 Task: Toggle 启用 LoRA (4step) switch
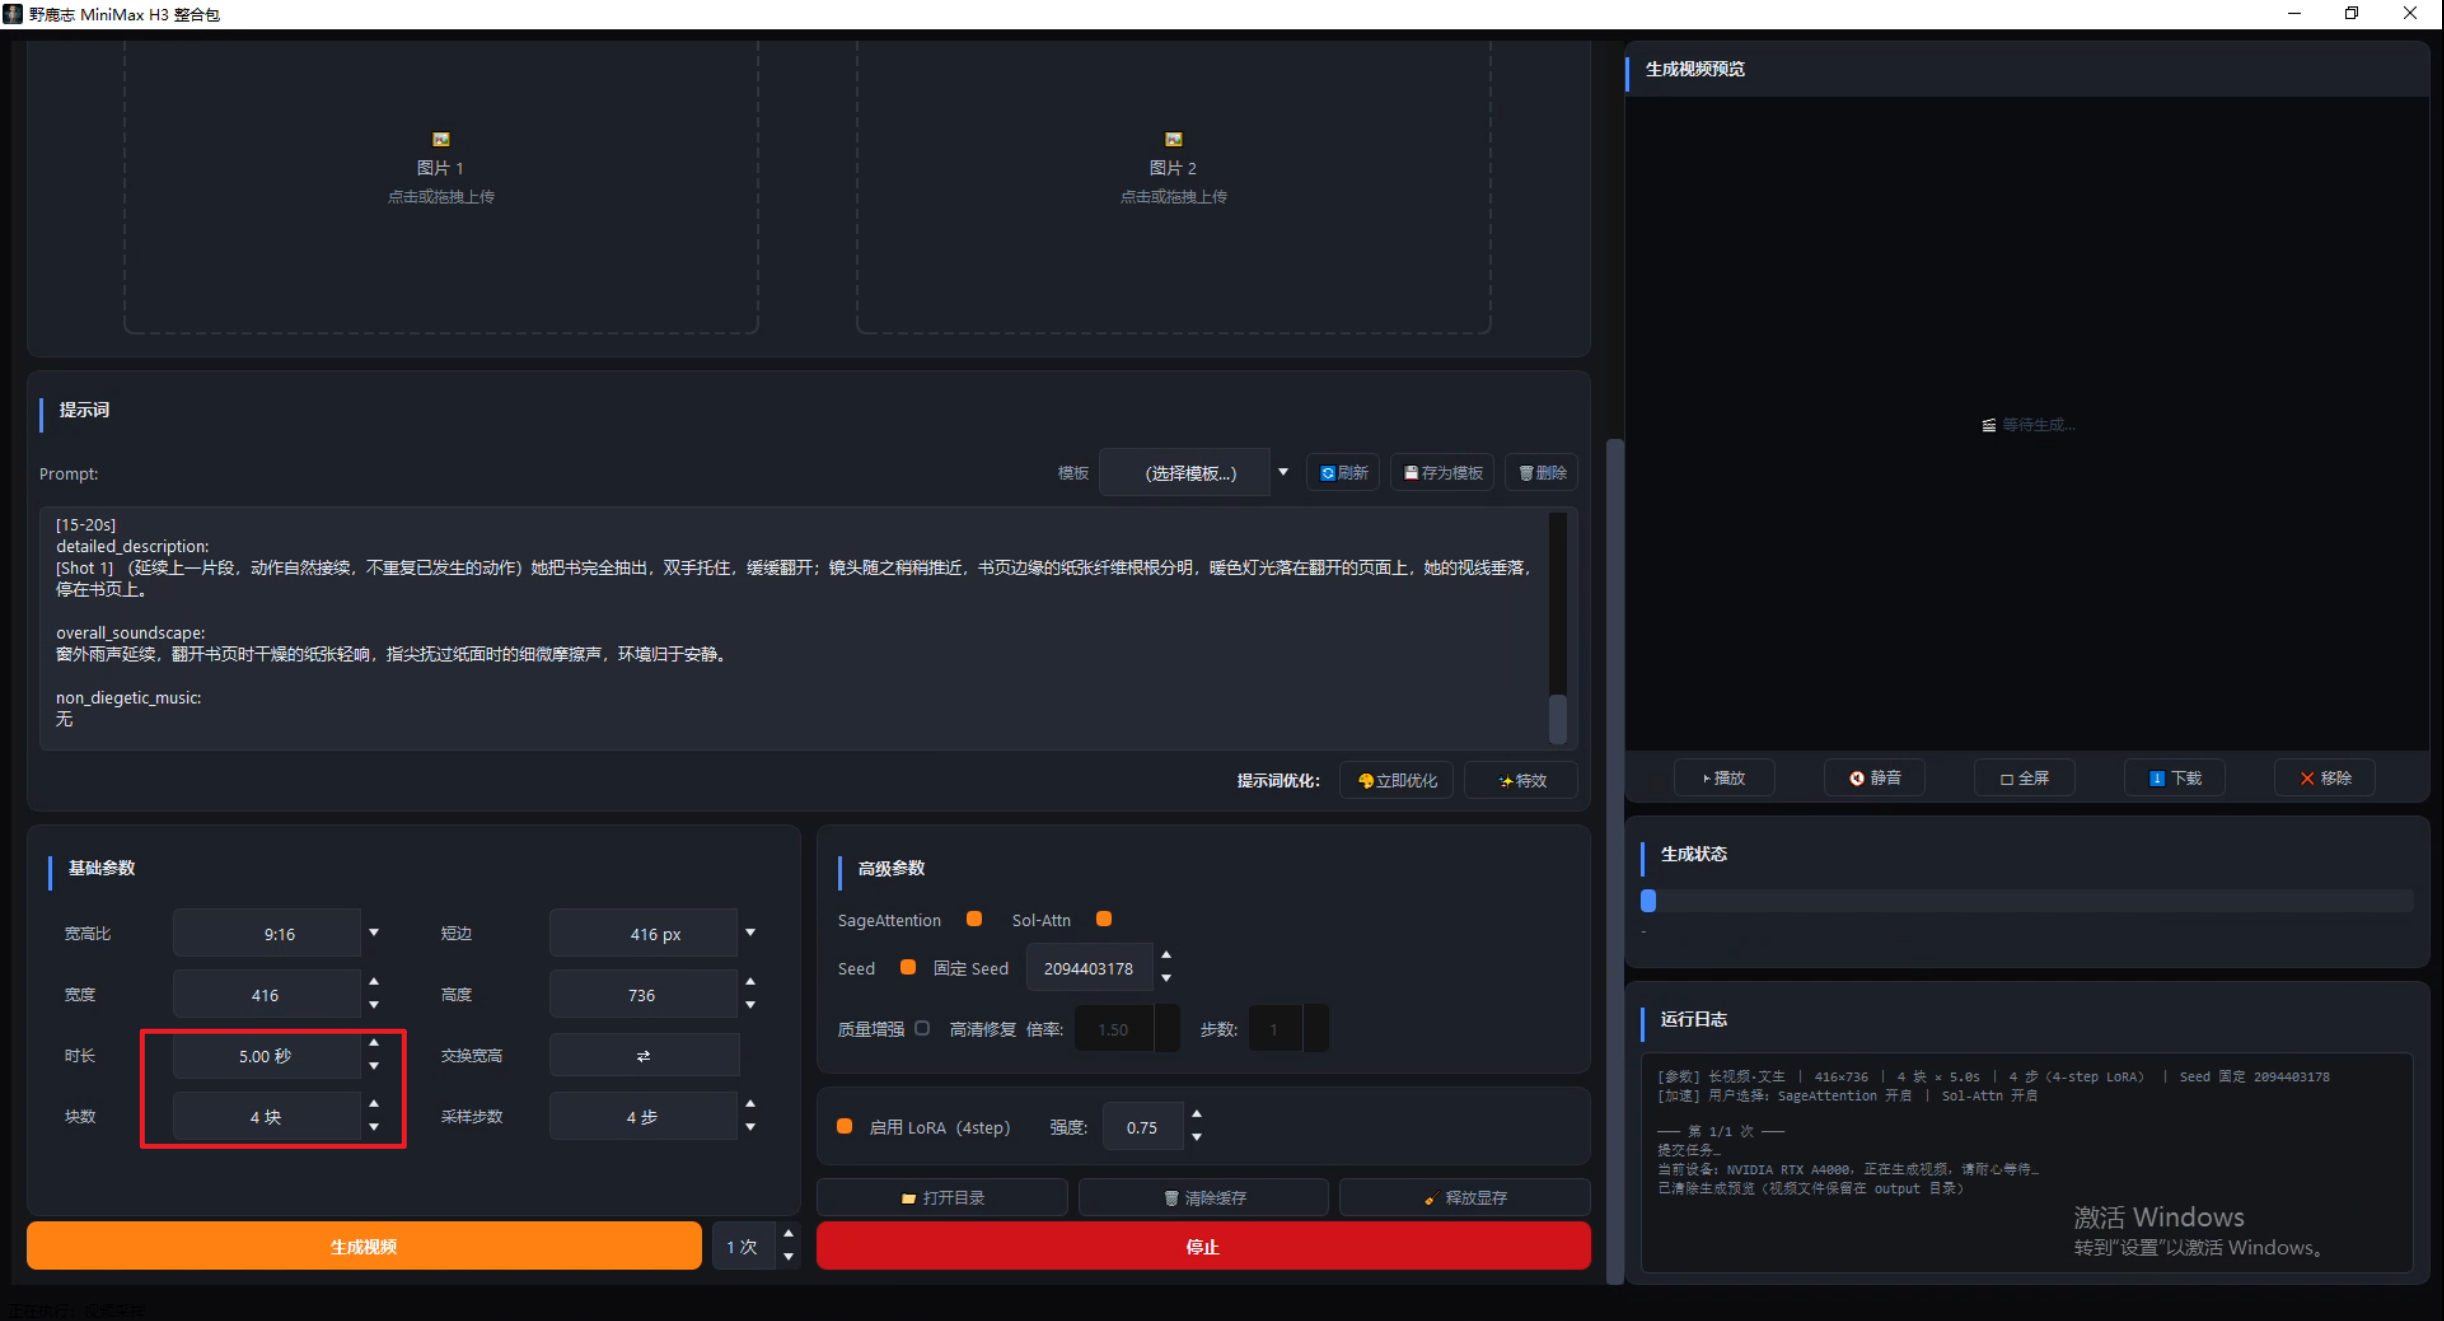click(x=845, y=1126)
